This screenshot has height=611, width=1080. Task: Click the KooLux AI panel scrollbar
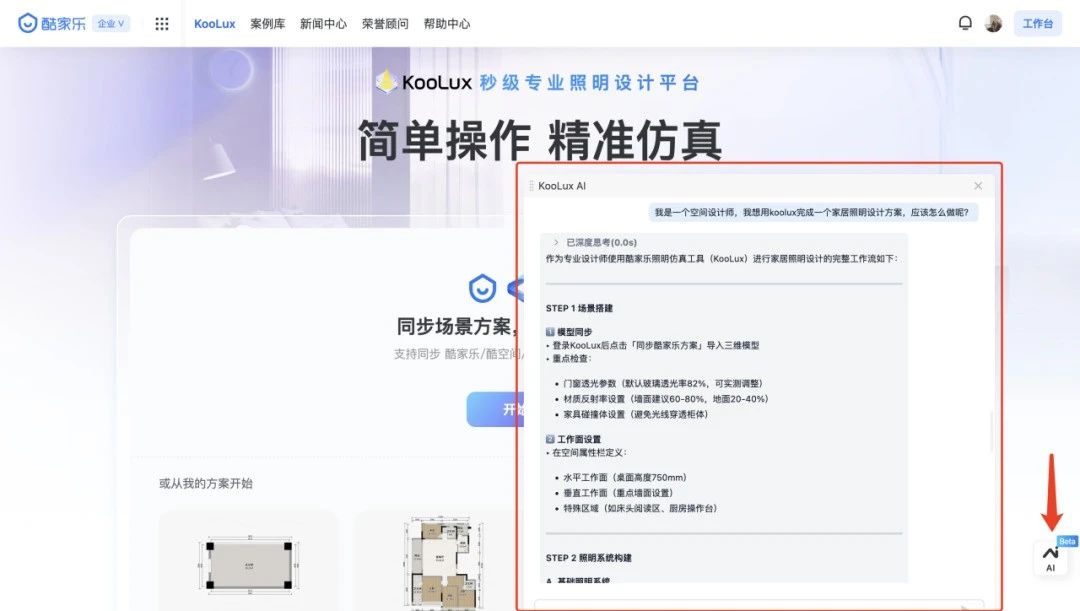pyautogui.click(x=992, y=431)
